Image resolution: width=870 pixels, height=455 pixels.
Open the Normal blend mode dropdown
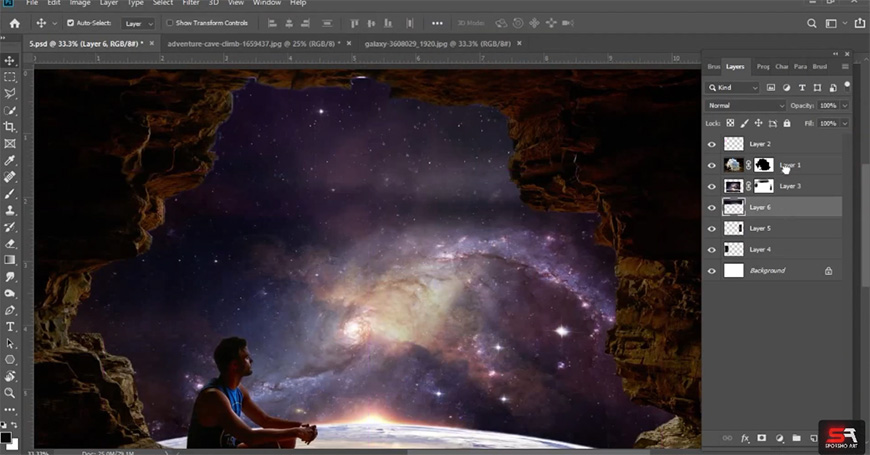tap(745, 105)
